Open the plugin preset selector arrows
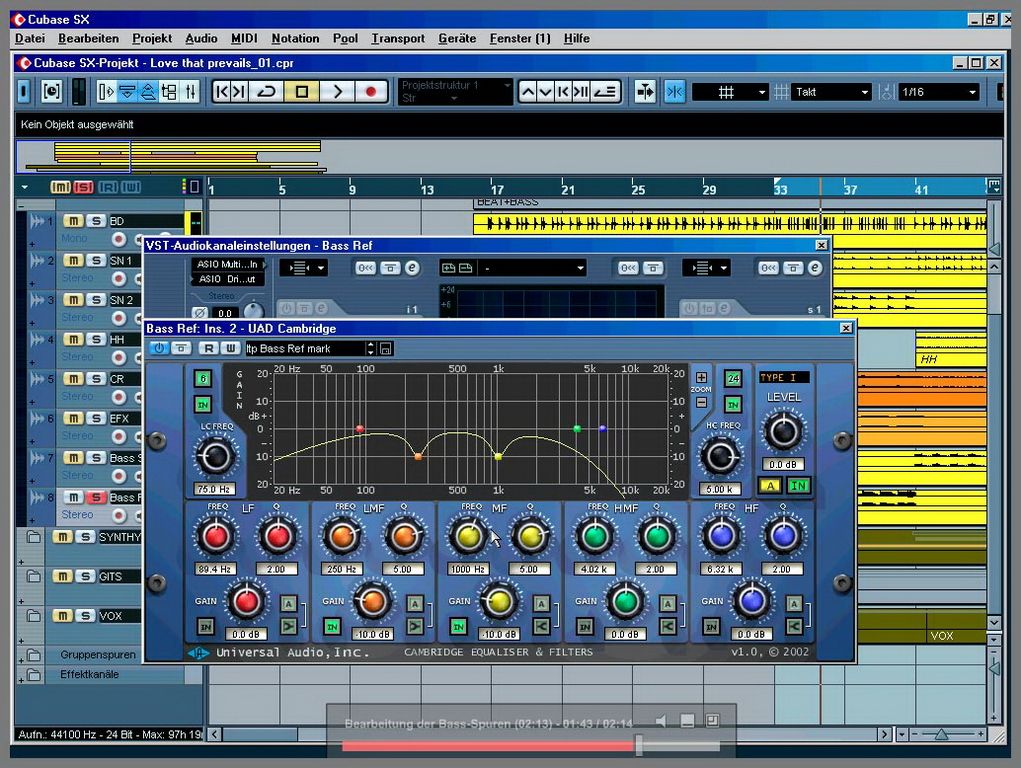Screen dimensions: 1021x768 click(371, 348)
